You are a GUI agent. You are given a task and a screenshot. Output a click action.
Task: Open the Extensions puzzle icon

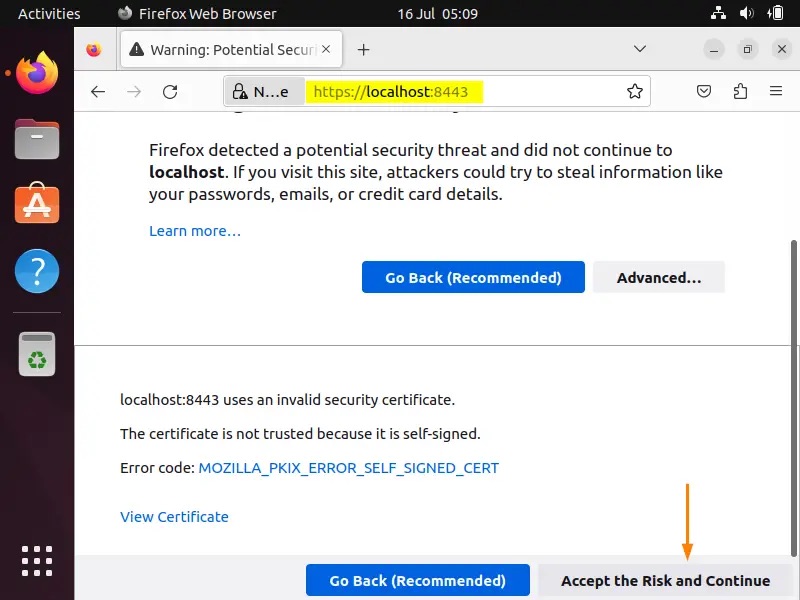pos(740,92)
